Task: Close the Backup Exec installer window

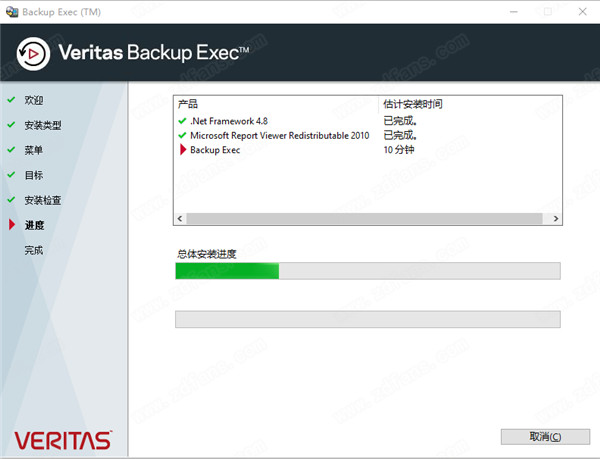Action: coord(582,12)
